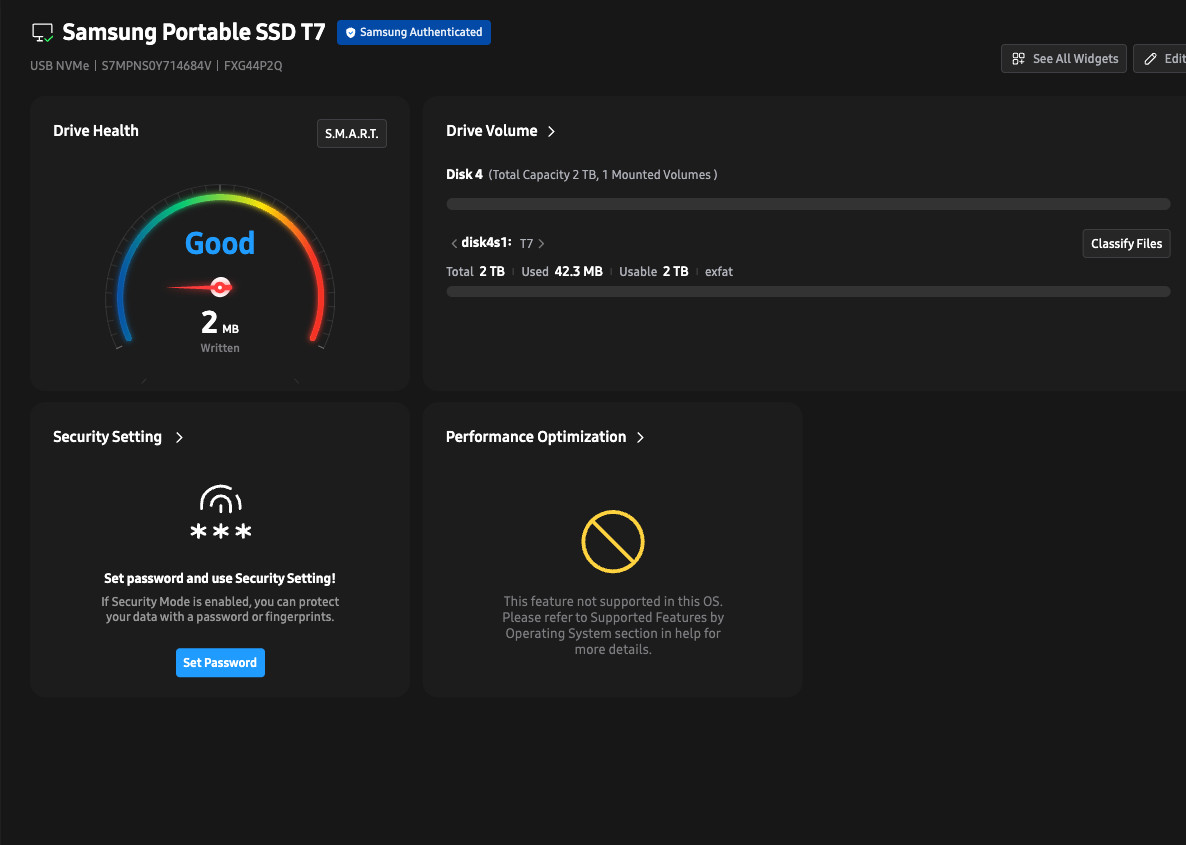Click the drive monitor icon beside the title
This screenshot has width=1186, height=845.
(42, 33)
